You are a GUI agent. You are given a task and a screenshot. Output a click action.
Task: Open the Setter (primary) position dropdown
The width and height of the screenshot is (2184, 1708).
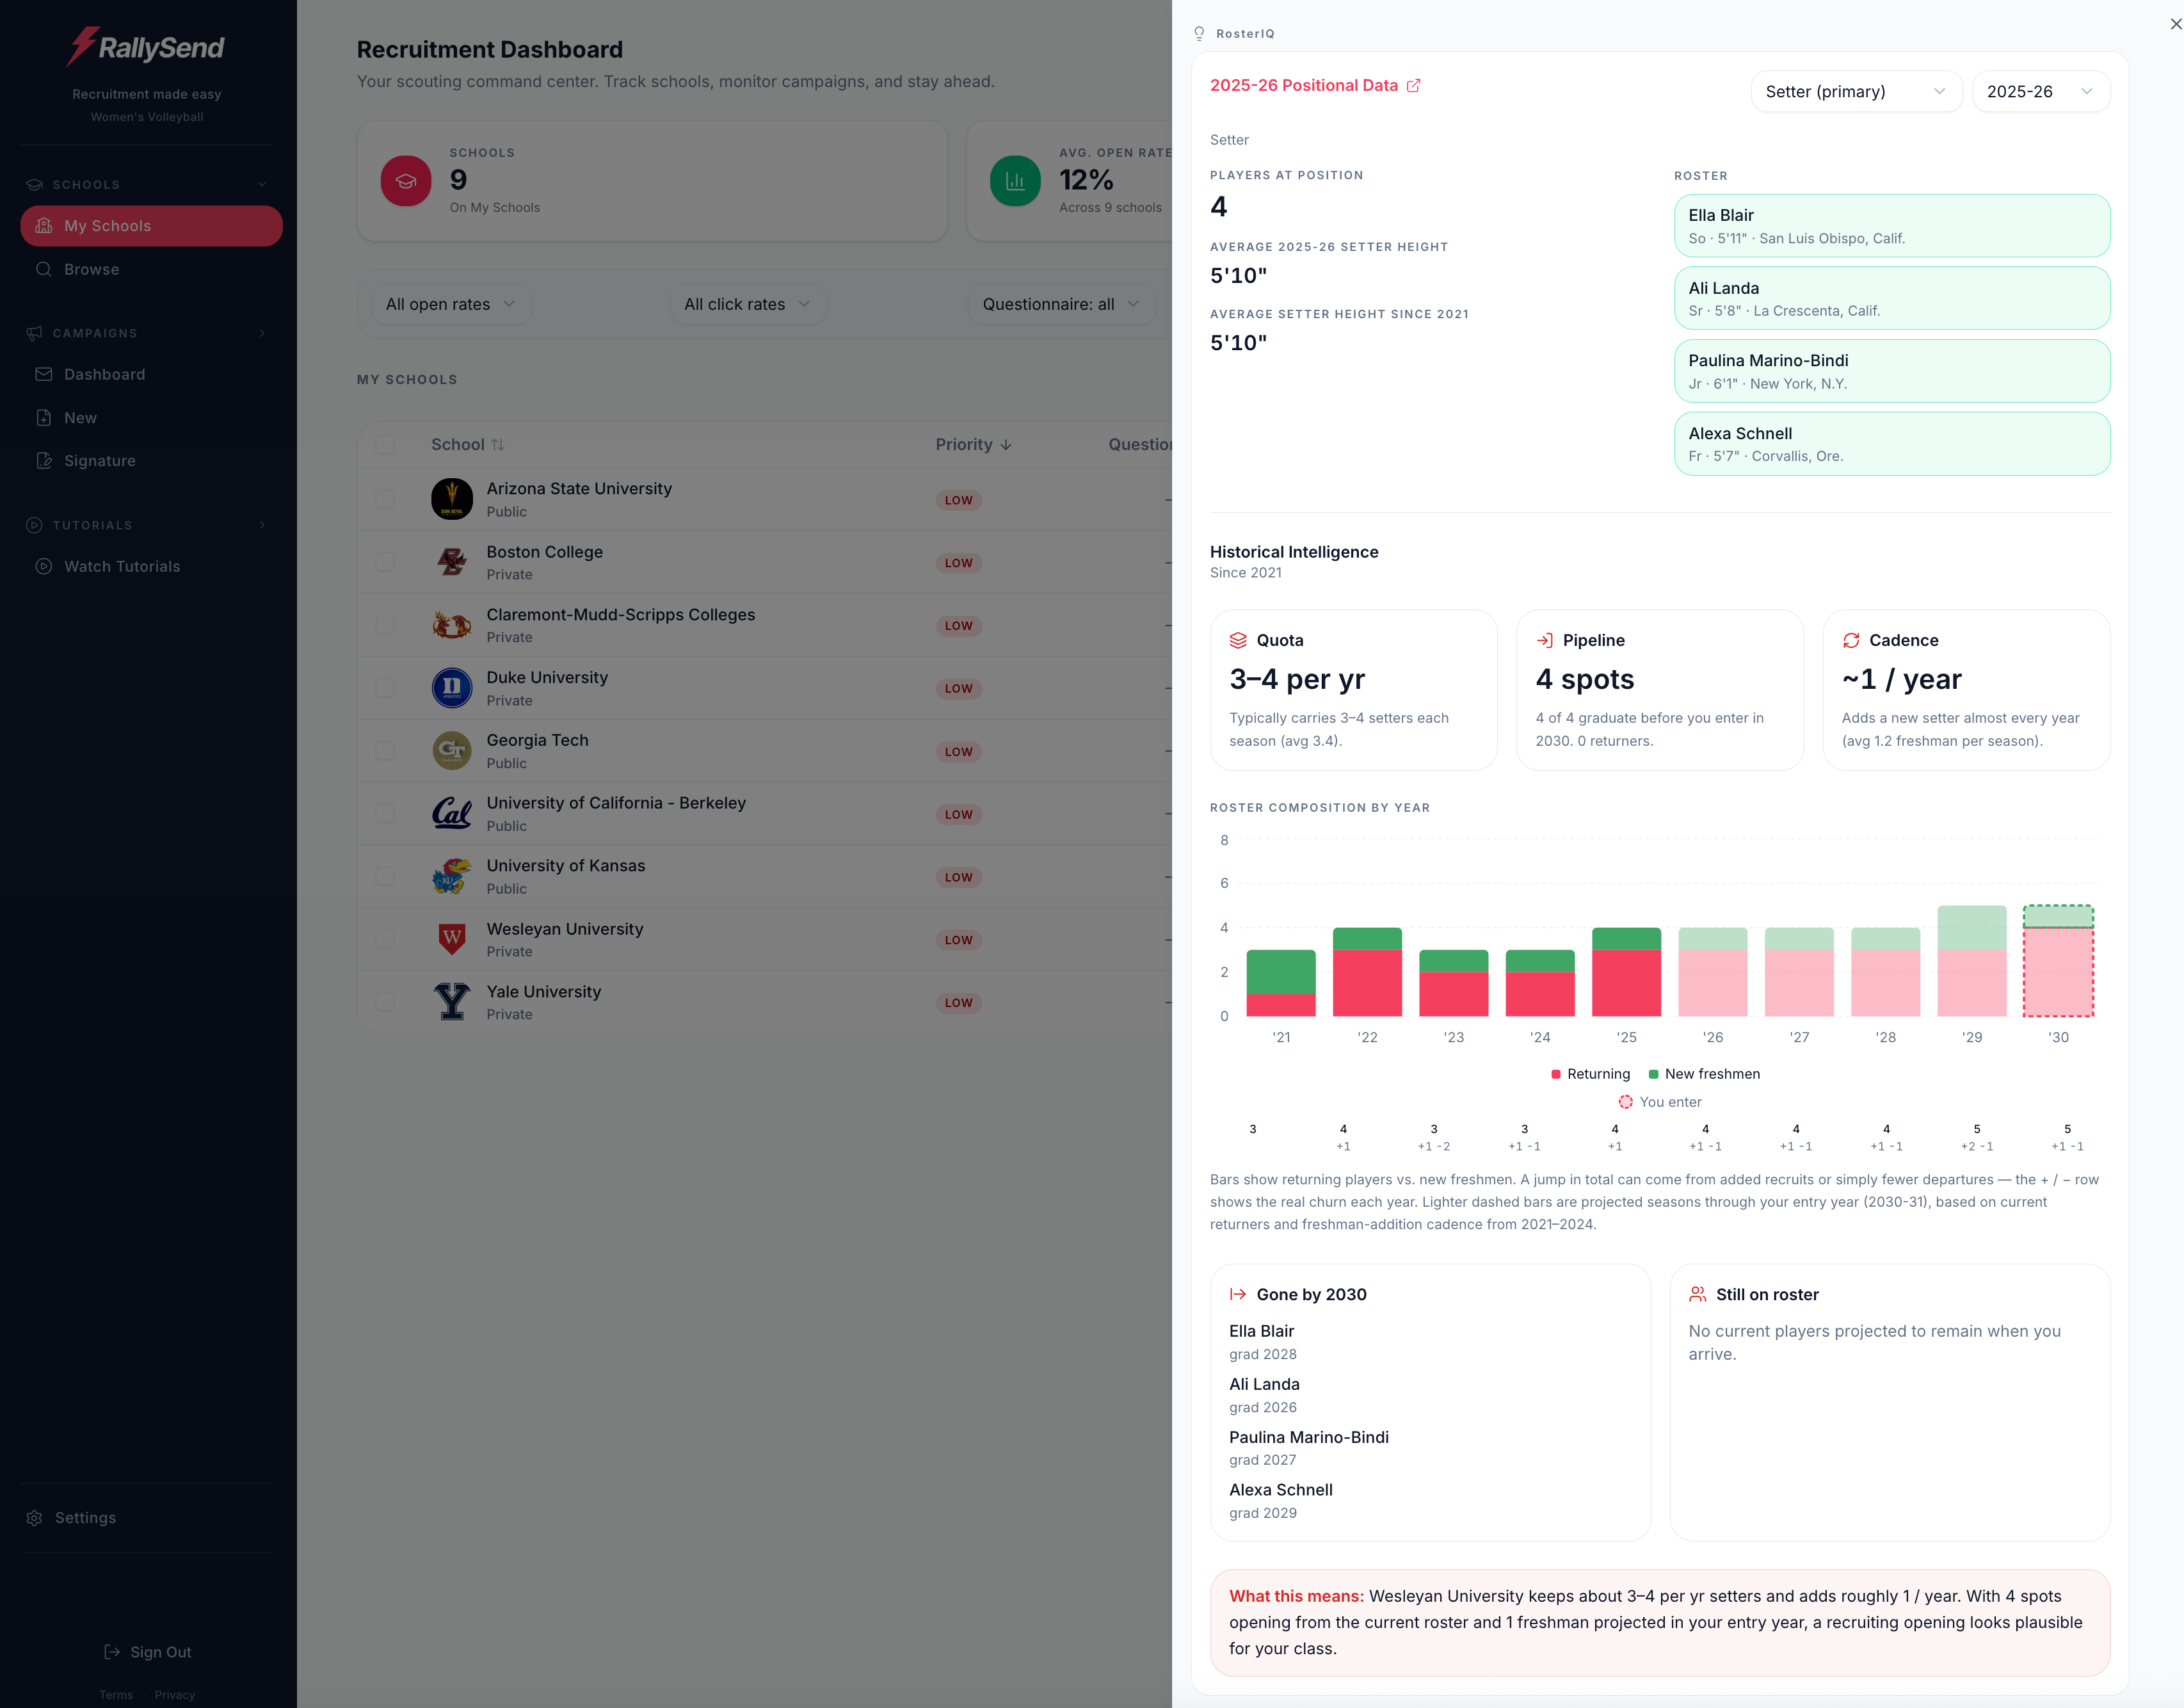[1856, 91]
